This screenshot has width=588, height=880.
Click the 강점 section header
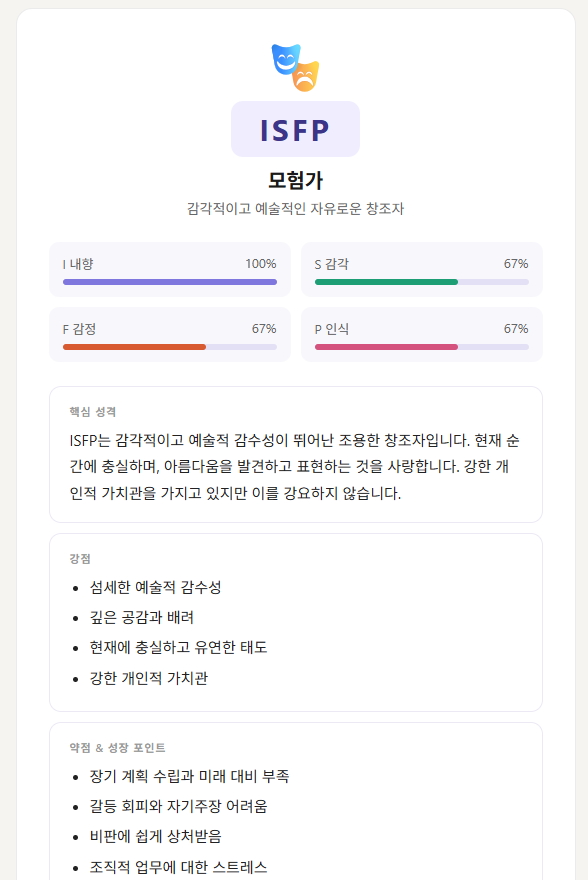point(80,558)
